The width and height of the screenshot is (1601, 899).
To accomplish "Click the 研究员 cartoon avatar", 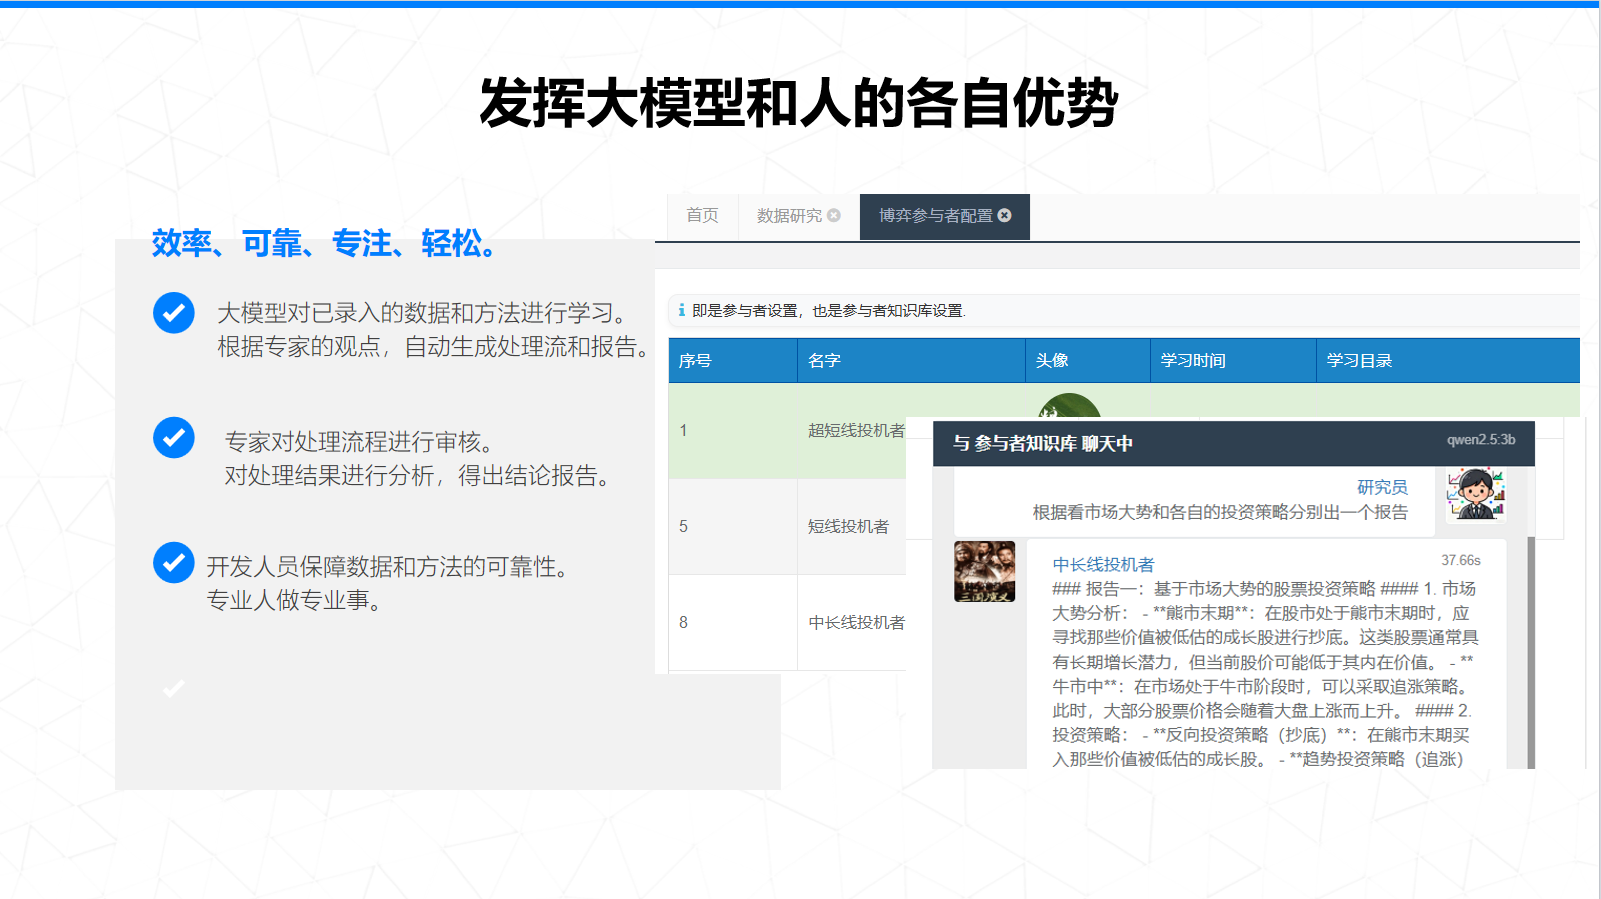I will 1476,494.
